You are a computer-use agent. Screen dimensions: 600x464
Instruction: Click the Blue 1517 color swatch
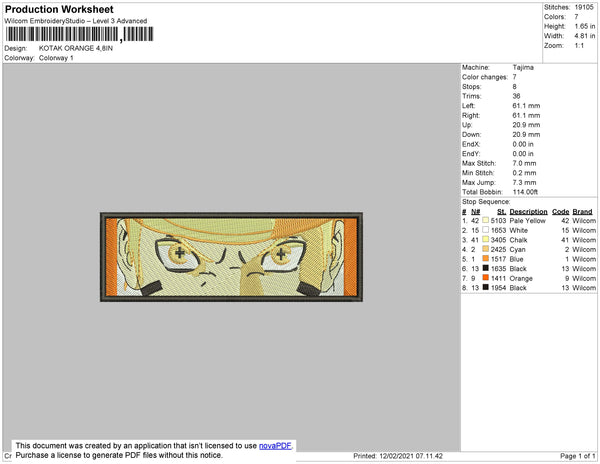click(x=486, y=259)
